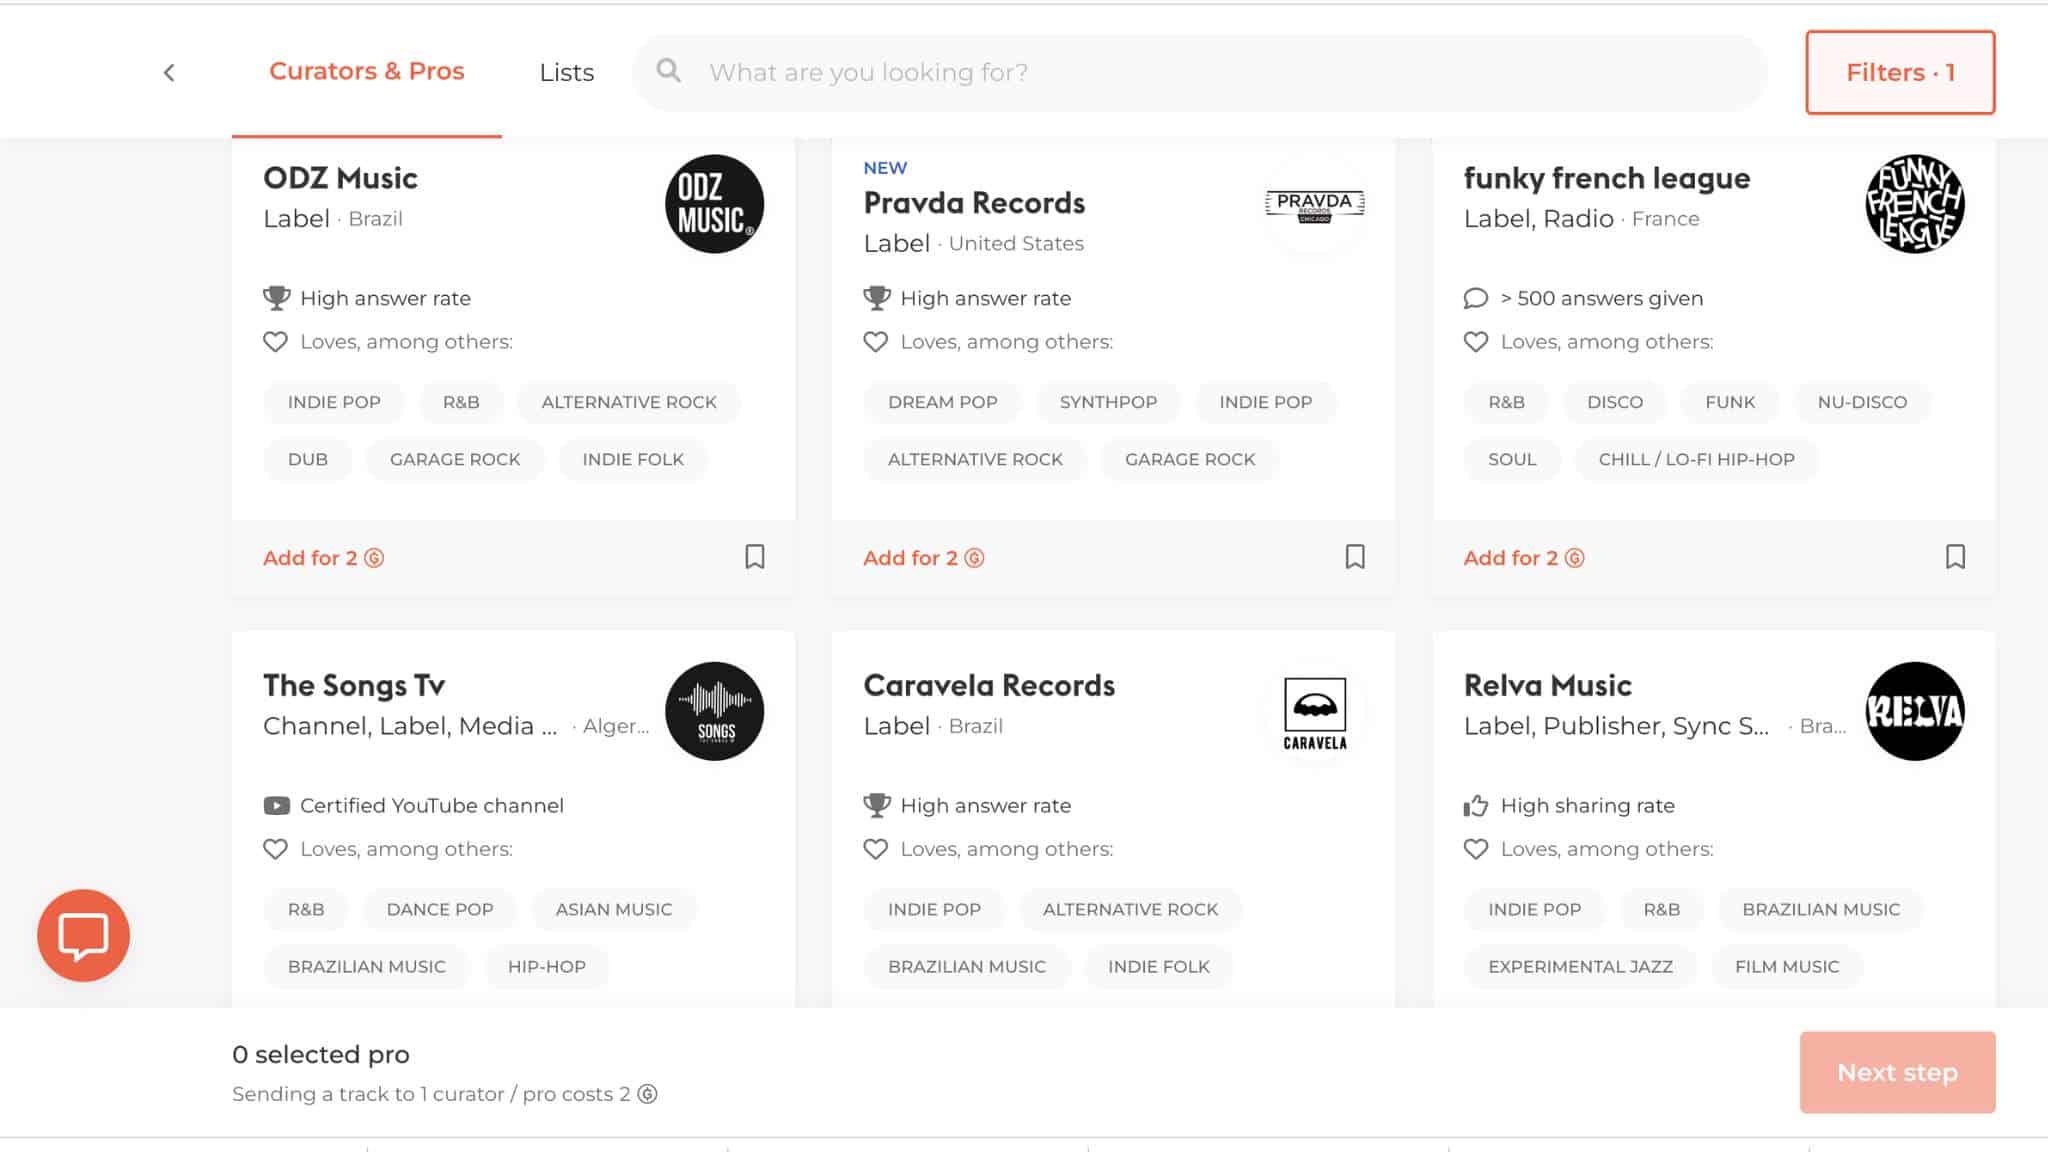Click heart icon on funky french league card
Screen dimensions: 2048x1152
(1475, 342)
